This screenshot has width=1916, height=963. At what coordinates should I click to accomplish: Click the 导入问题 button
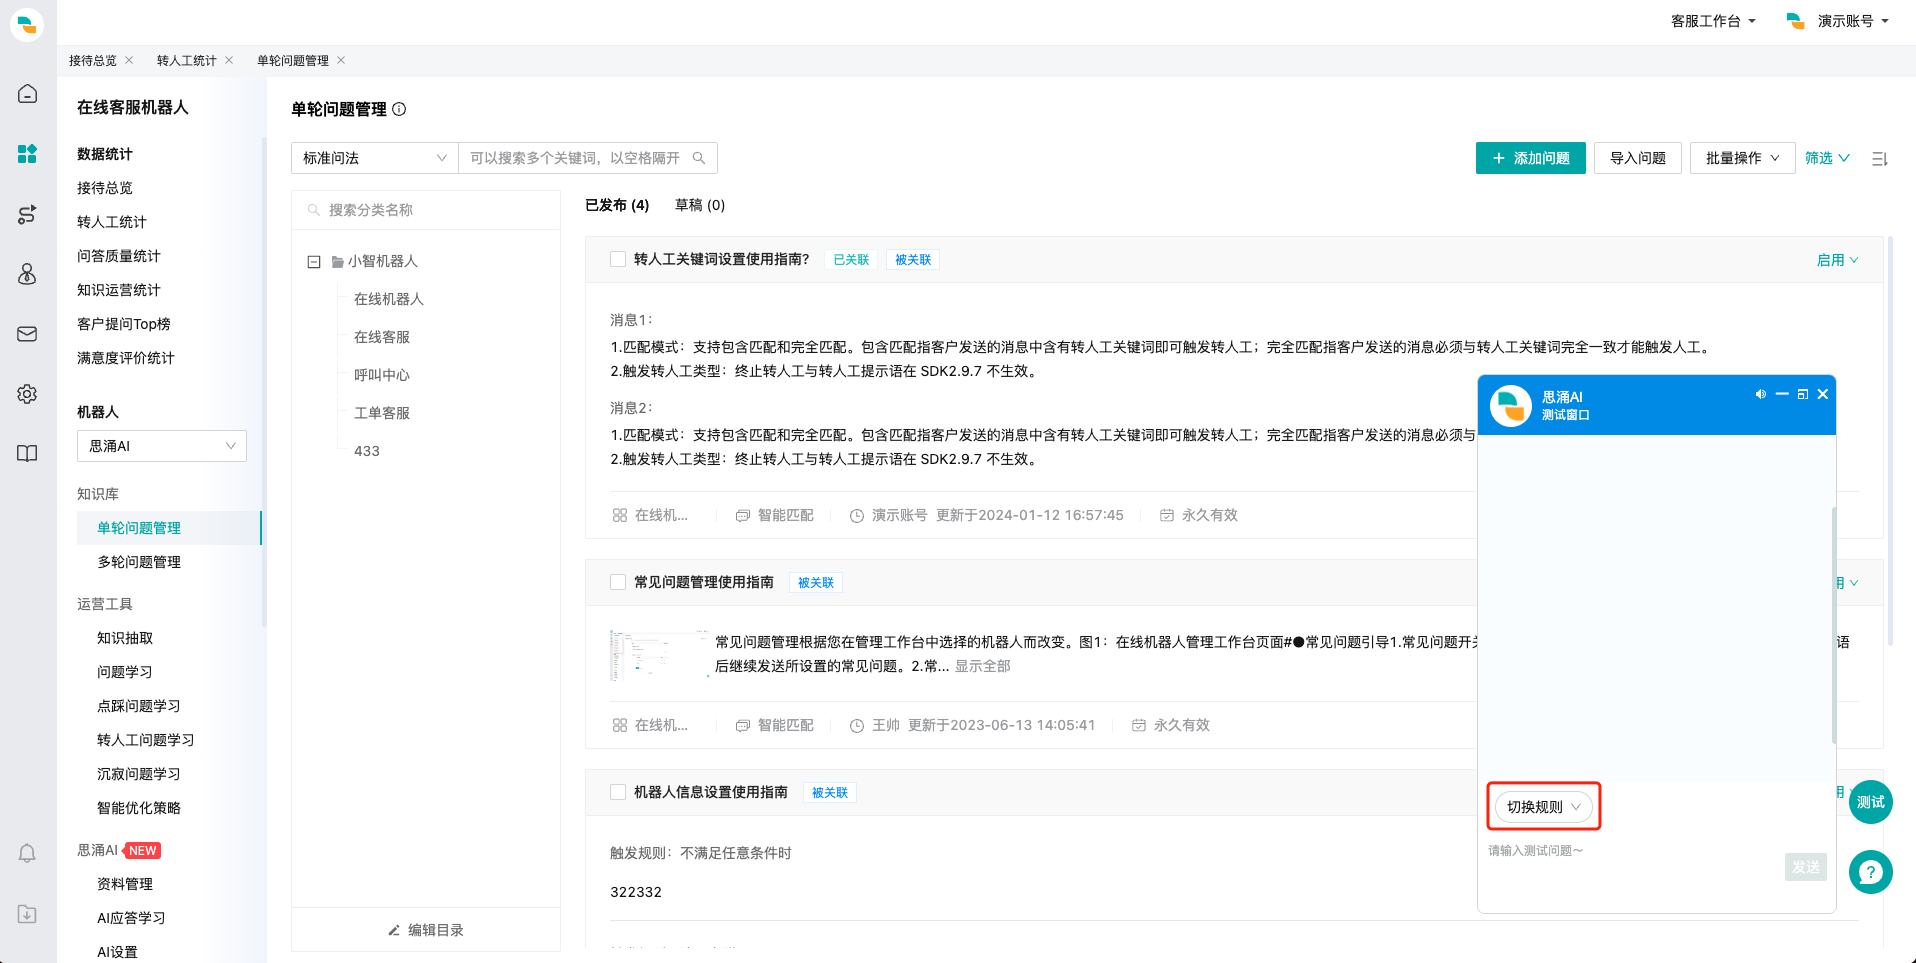coord(1638,158)
